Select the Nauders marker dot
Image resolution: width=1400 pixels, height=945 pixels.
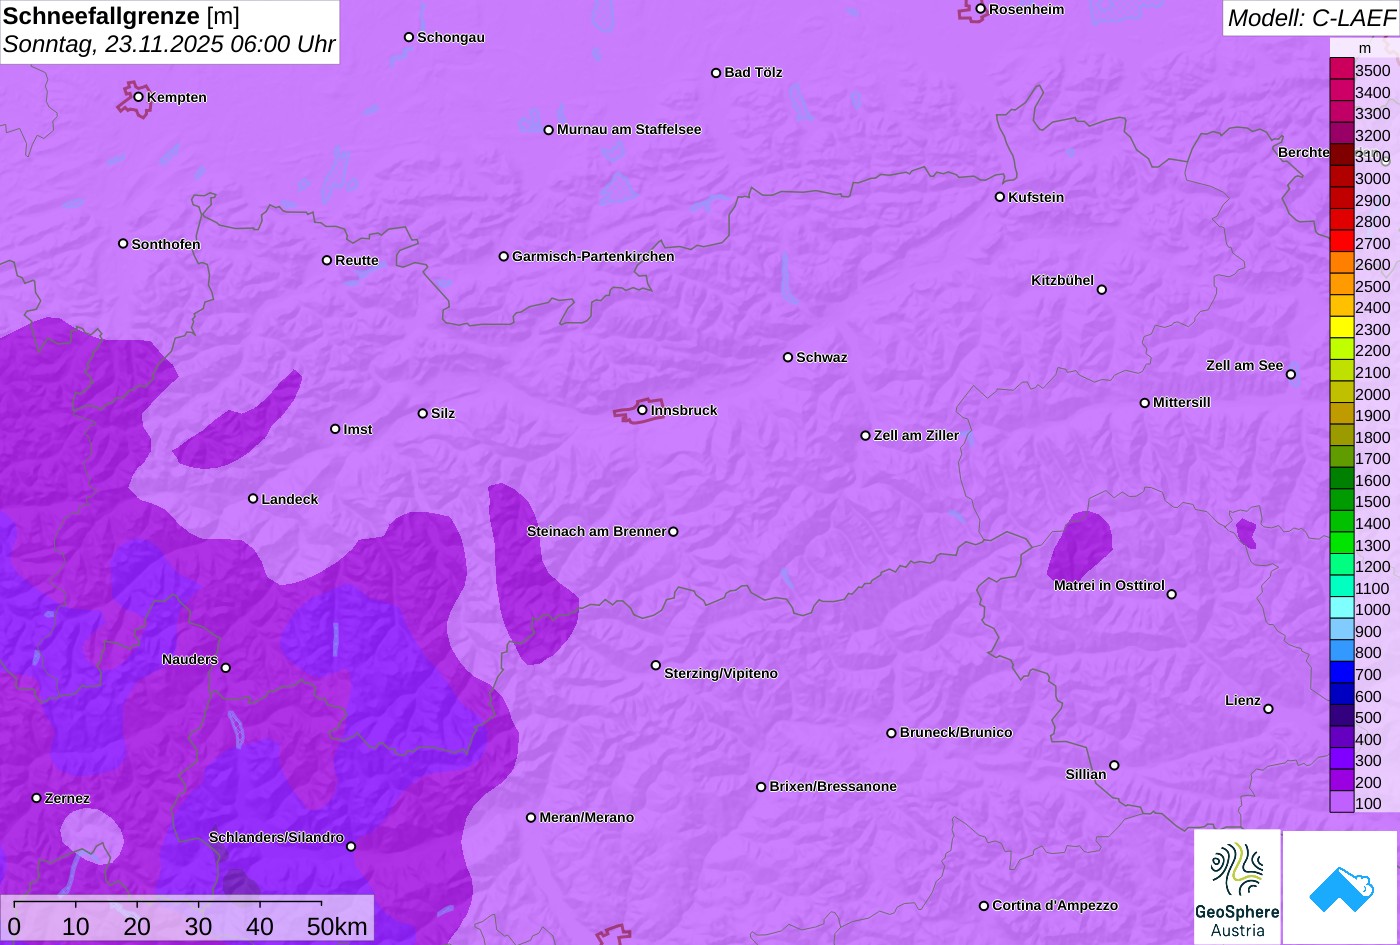(226, 668)
